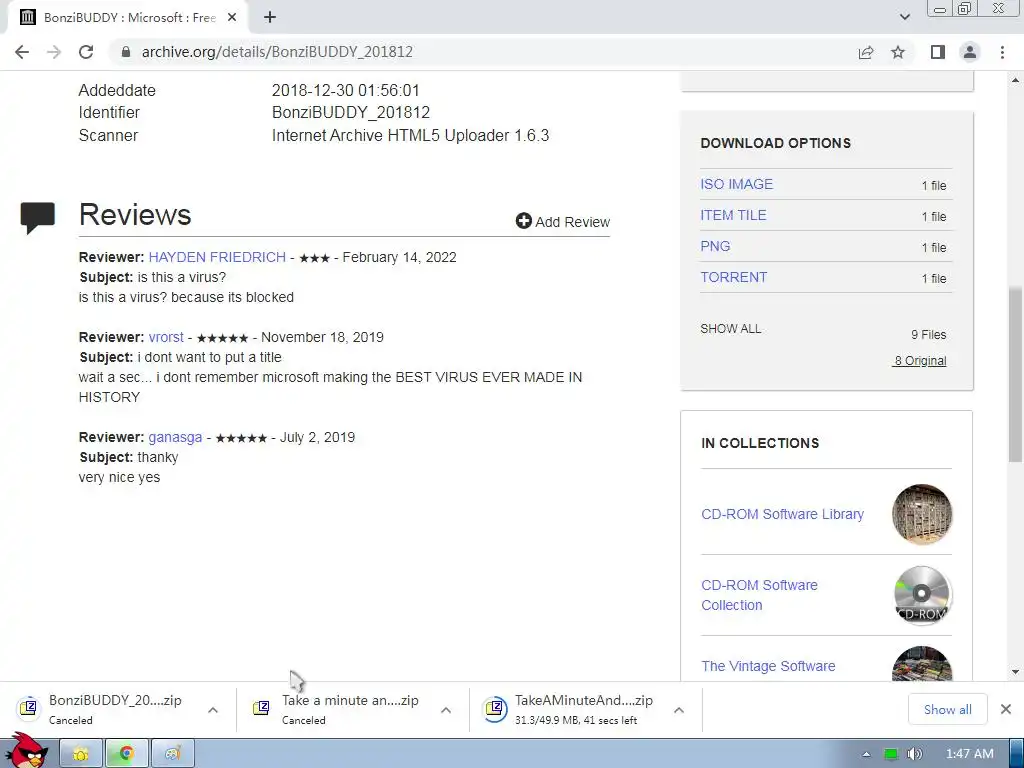Click the scrollbar down arrow
The width and height of the screenshot is (1024, 768).
1016,671
